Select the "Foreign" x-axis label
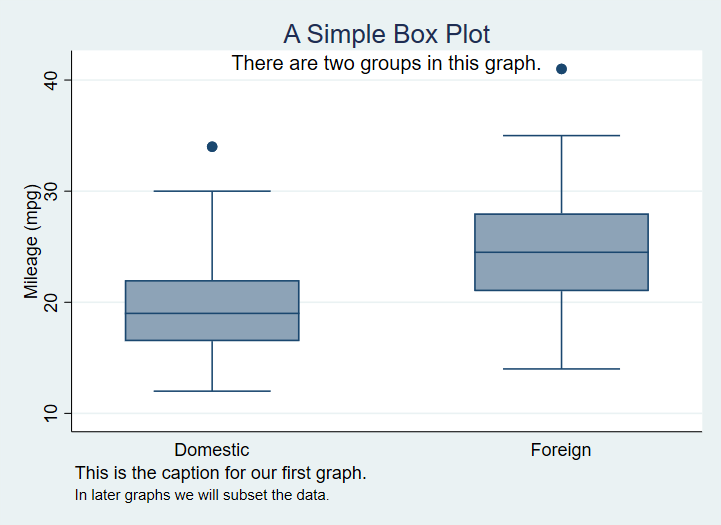The width and height of the screenshot is (721, 525). (561, 450)
